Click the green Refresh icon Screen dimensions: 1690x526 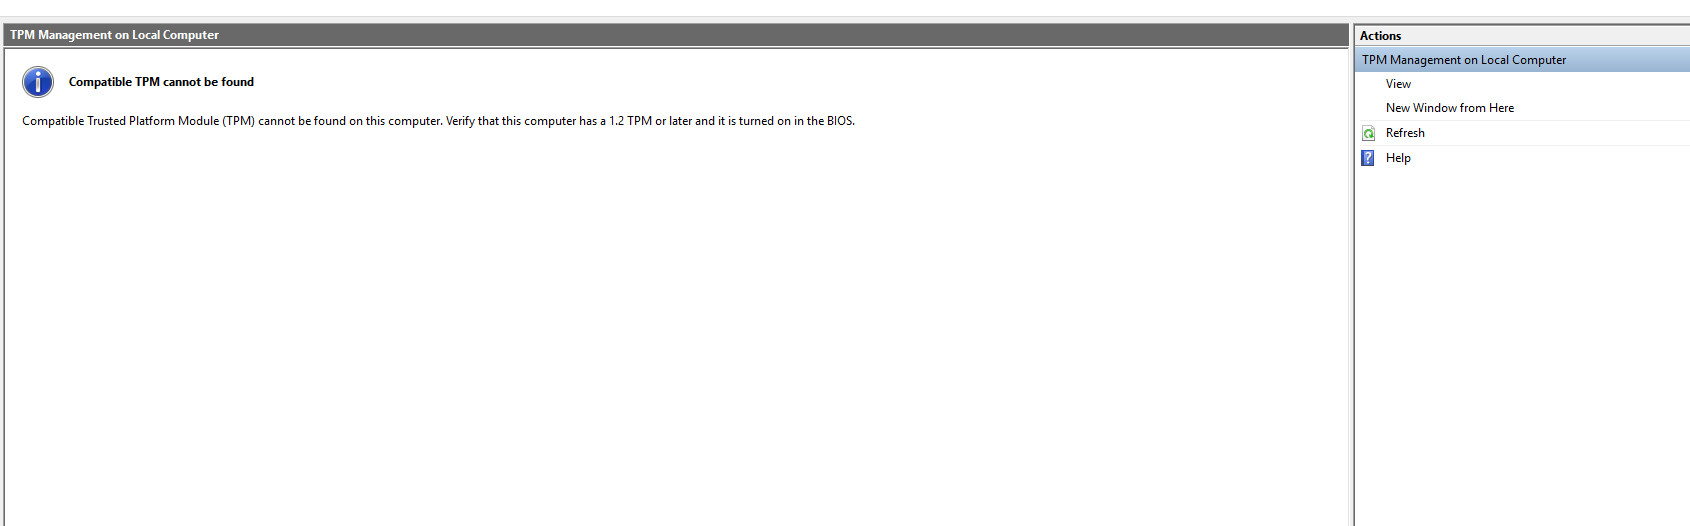click(x=1368, y=133)
